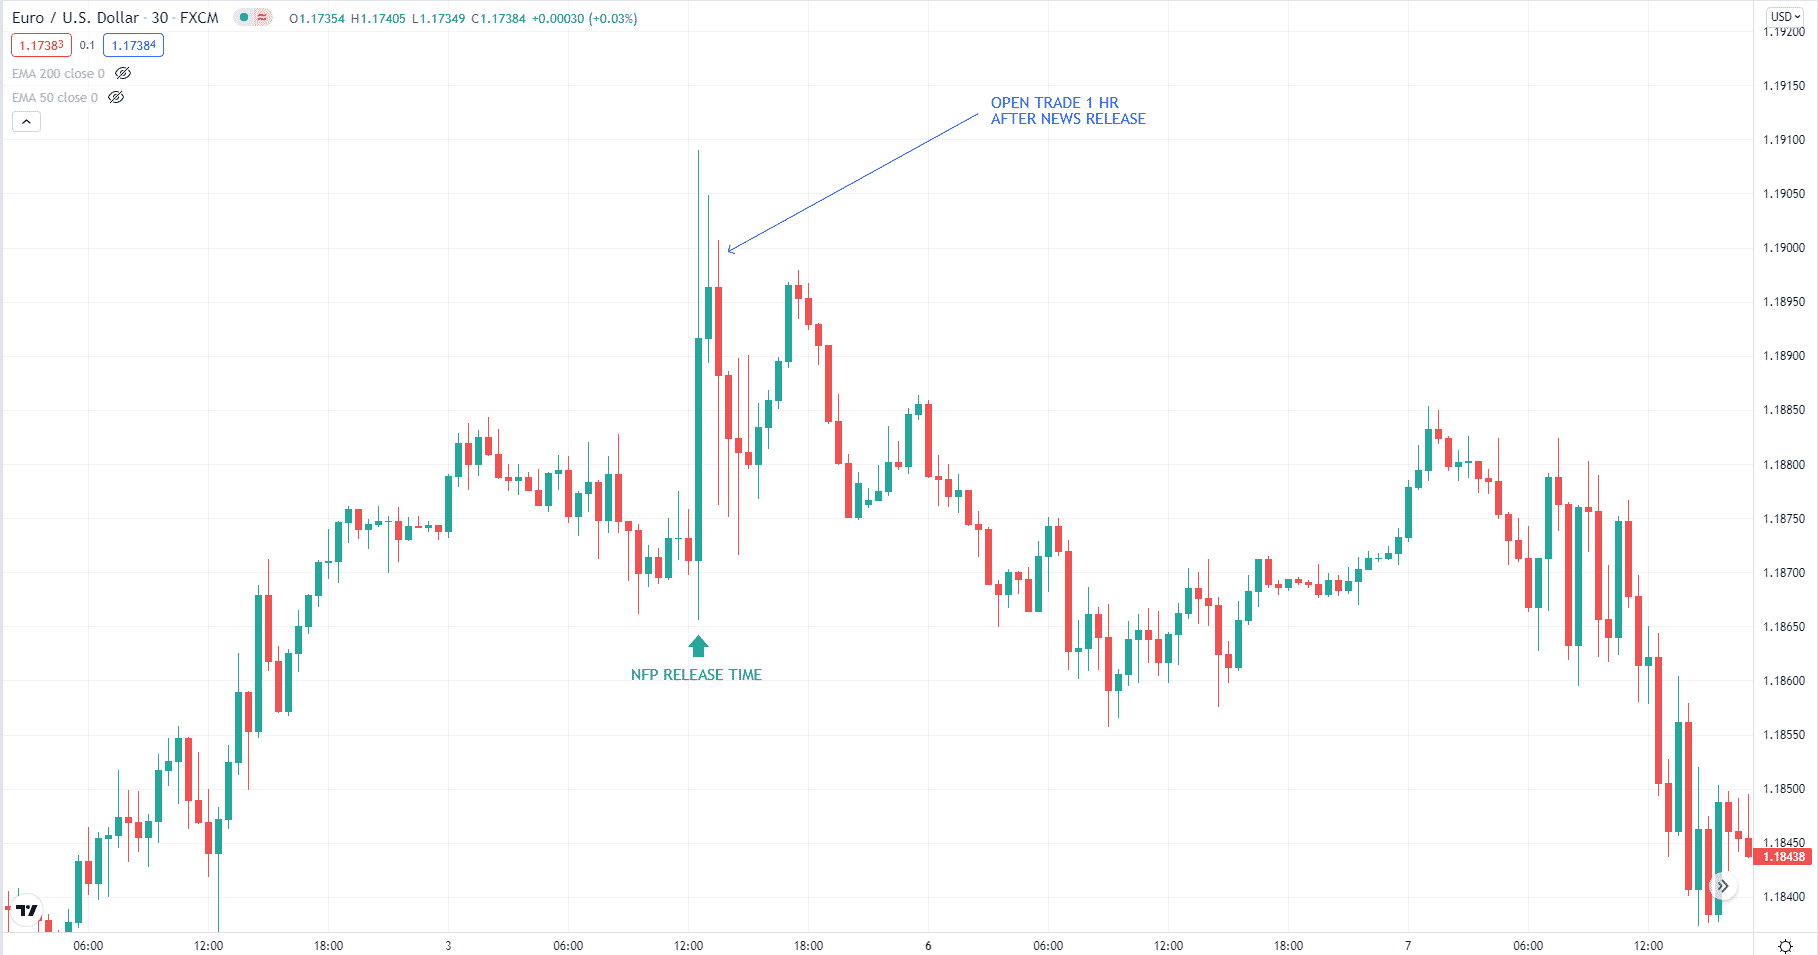Click the 1.19100 price axis label
This screenshot has width=1818, height=955.
tap(1783, 139)
